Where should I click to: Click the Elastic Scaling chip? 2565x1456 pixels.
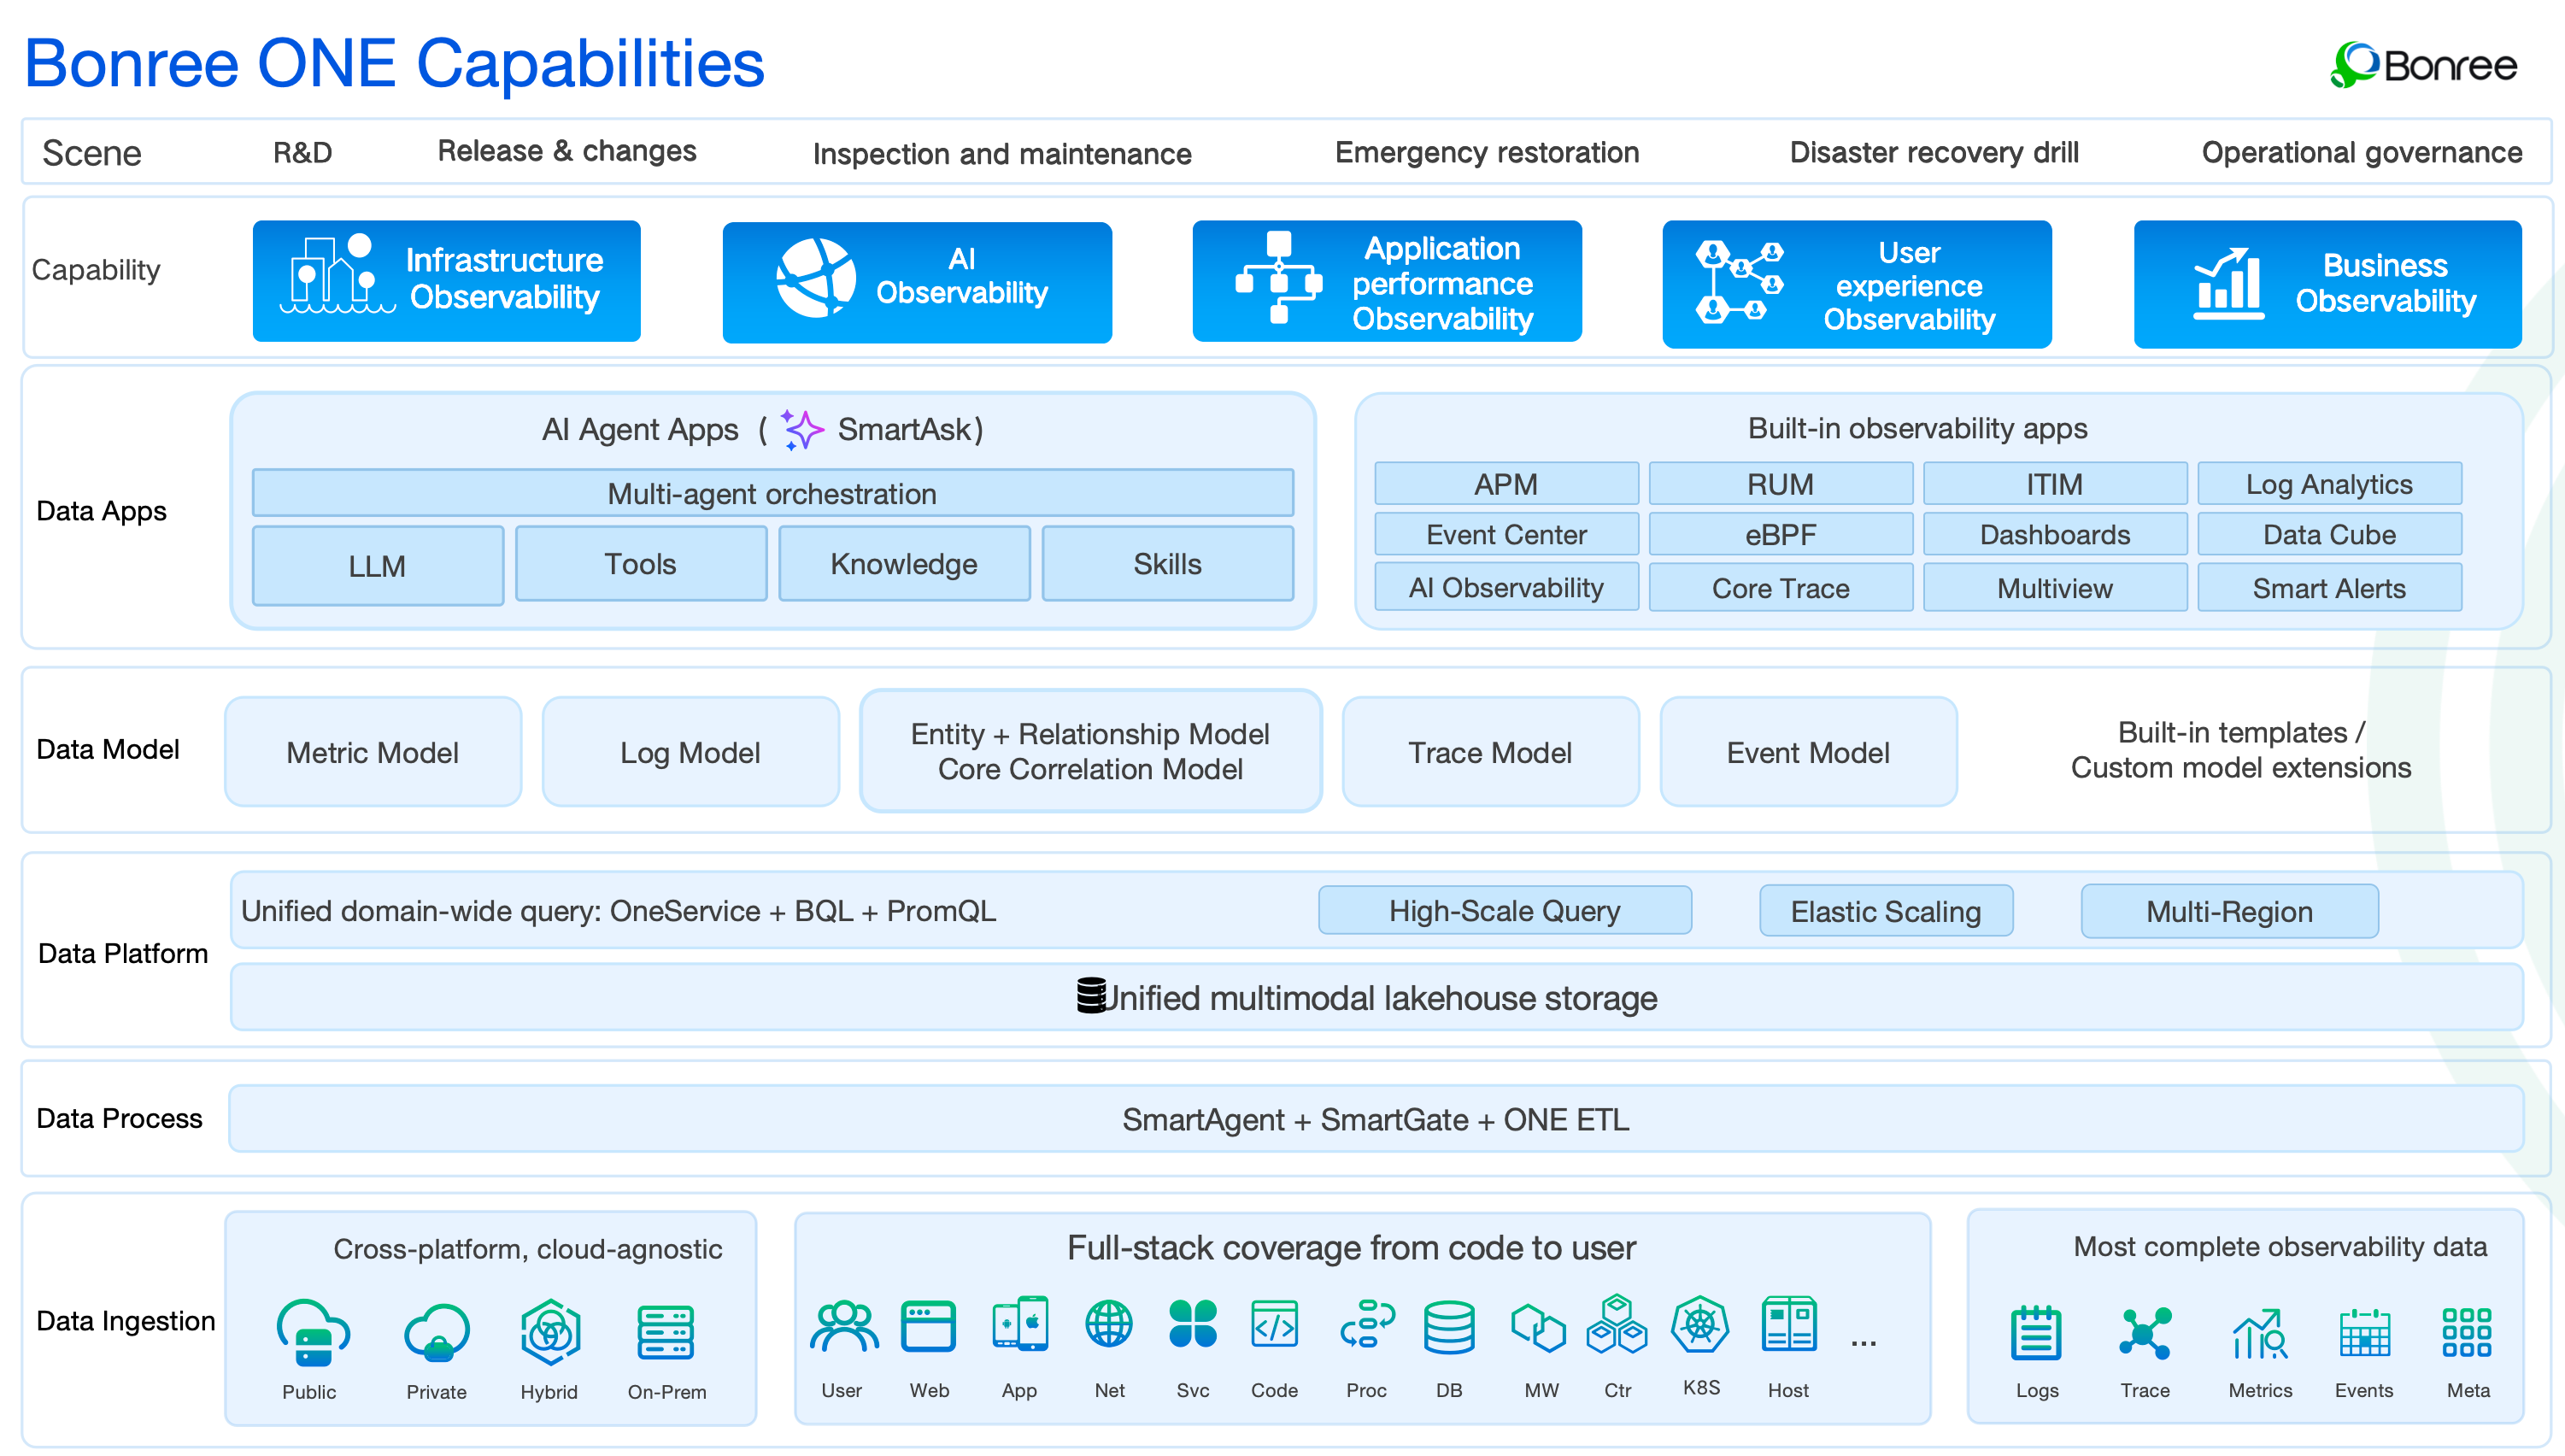point(1886,911)
